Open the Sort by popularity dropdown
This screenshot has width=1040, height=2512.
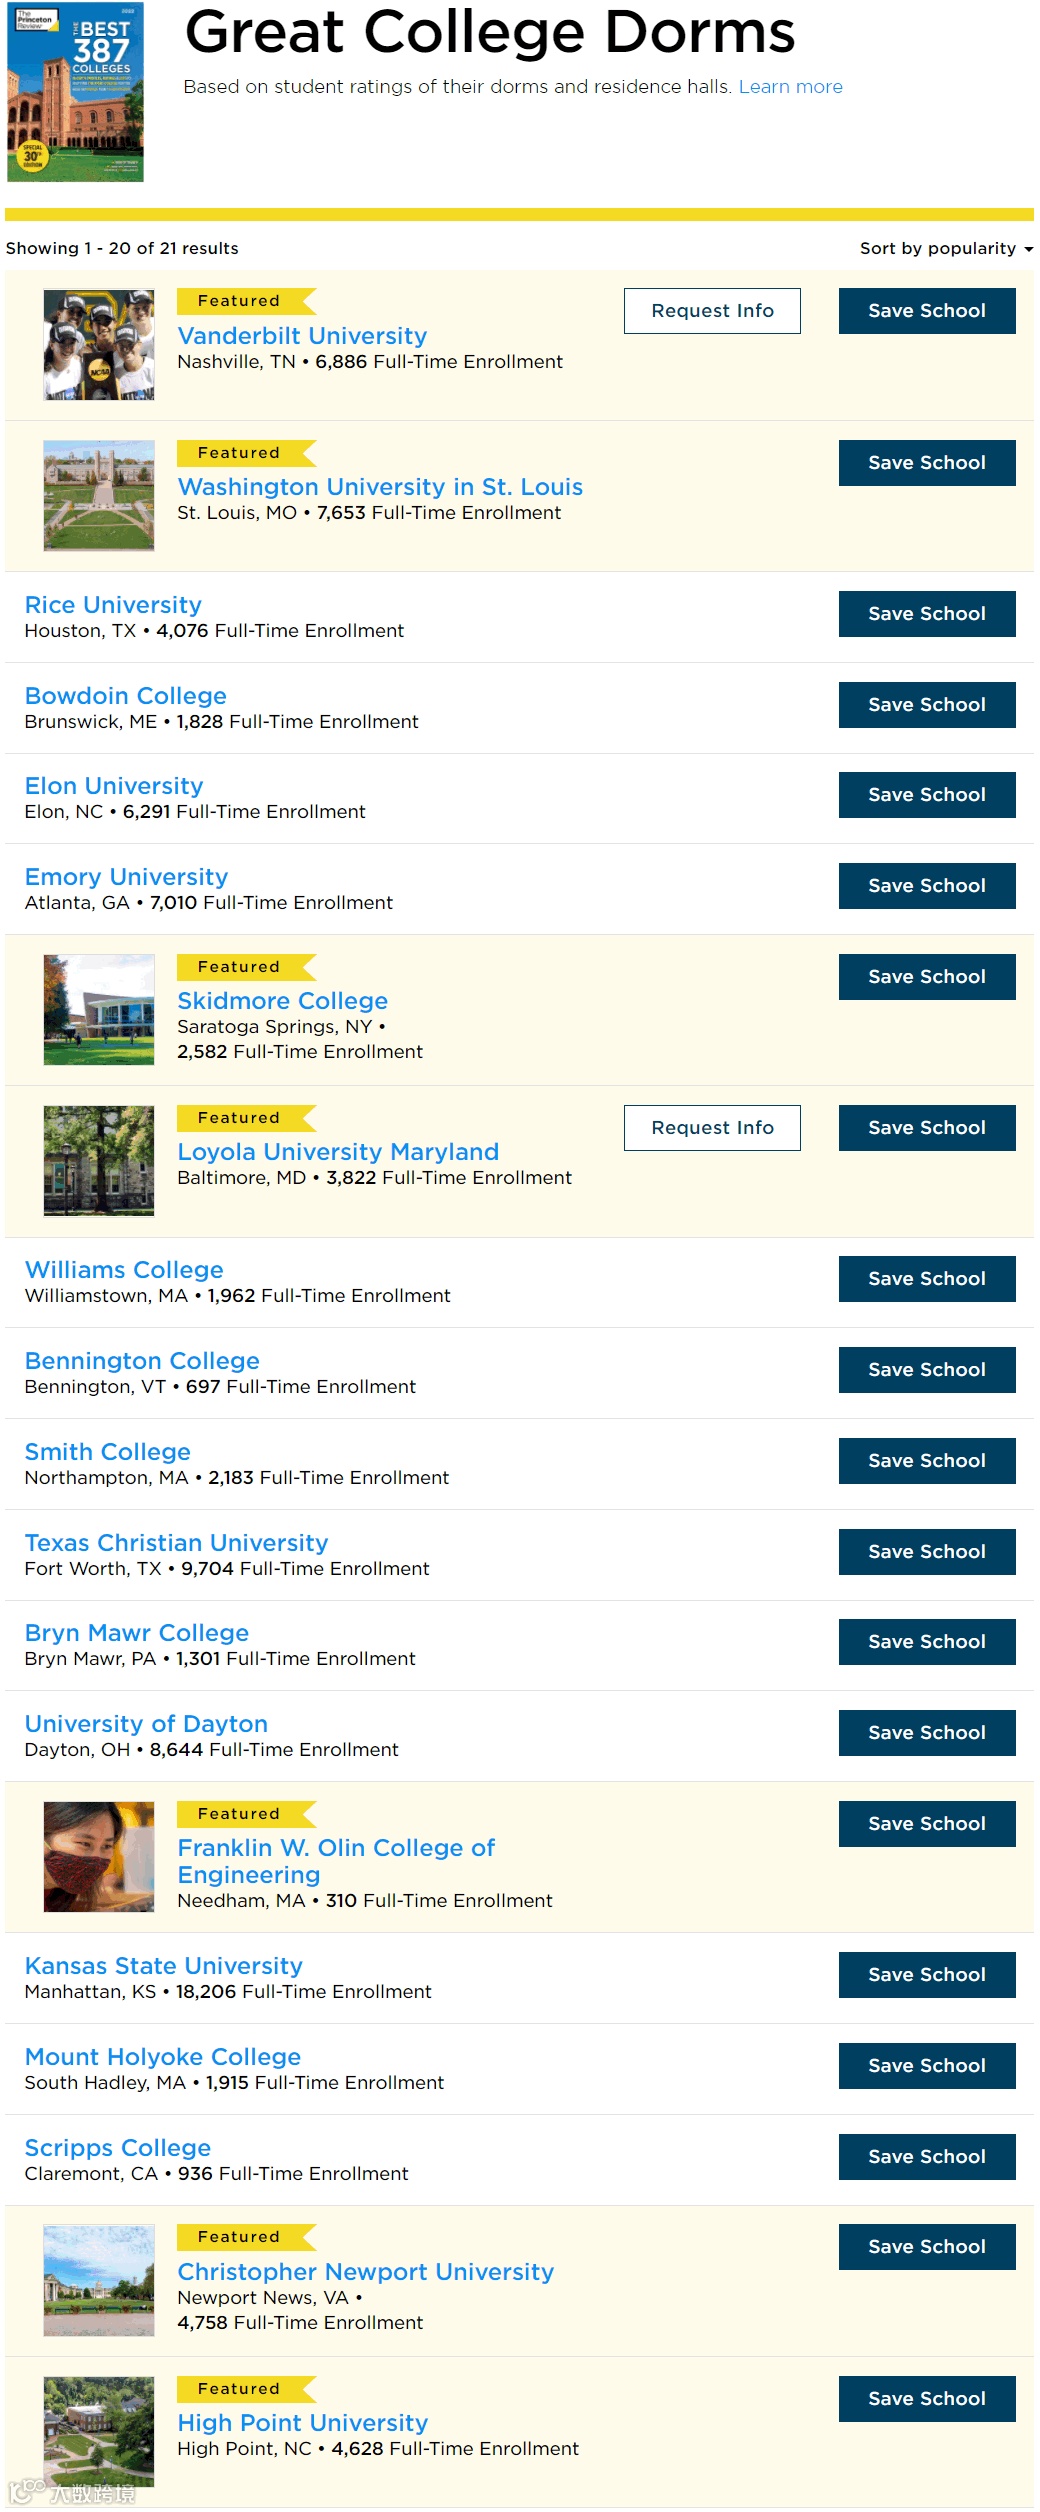[945, 248]
